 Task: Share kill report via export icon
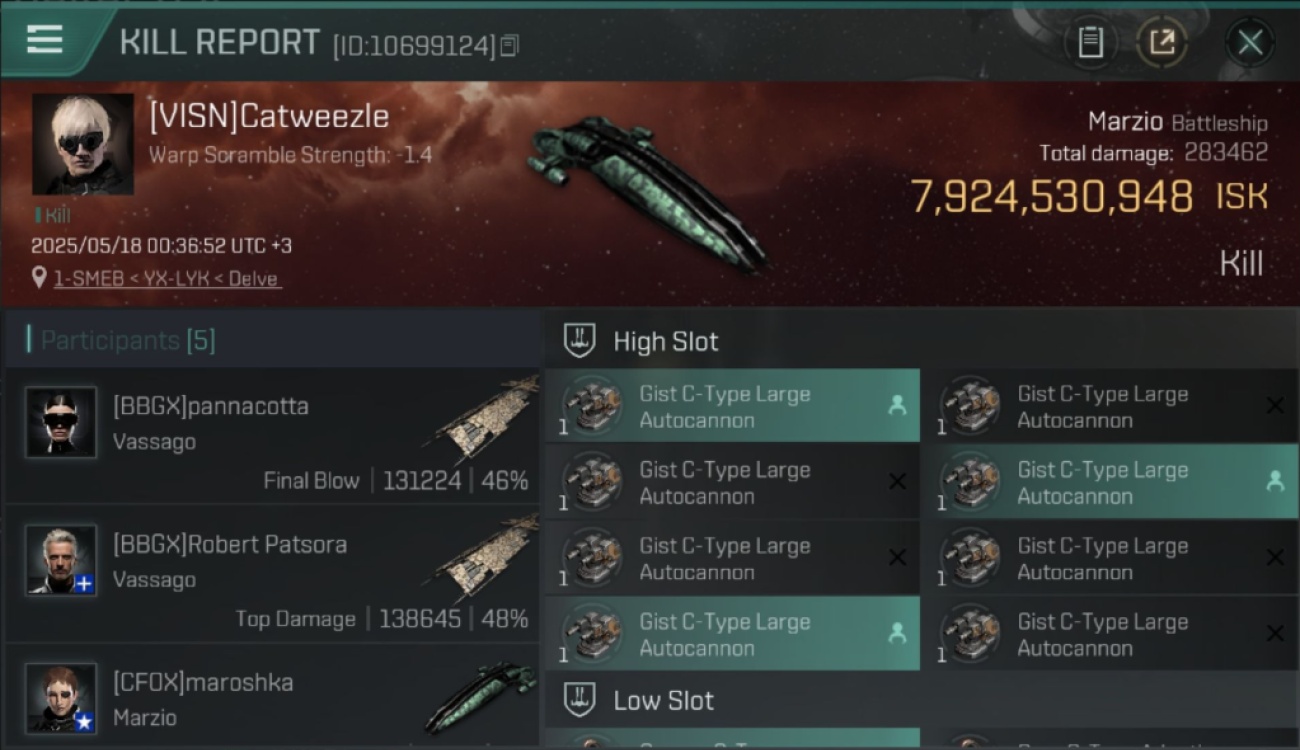pyautogui.click(x=1162, y=42)
